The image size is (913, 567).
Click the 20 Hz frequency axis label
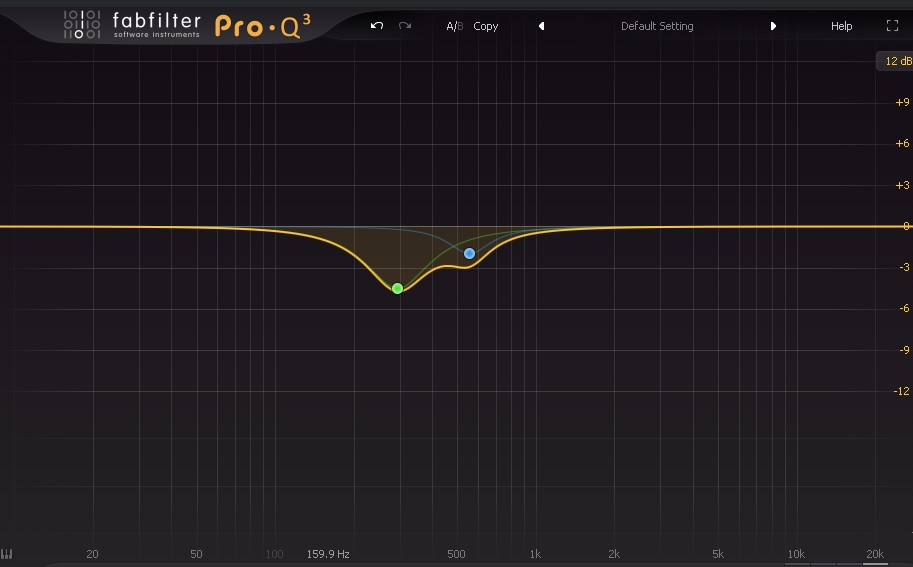click(x=92, y=554)
